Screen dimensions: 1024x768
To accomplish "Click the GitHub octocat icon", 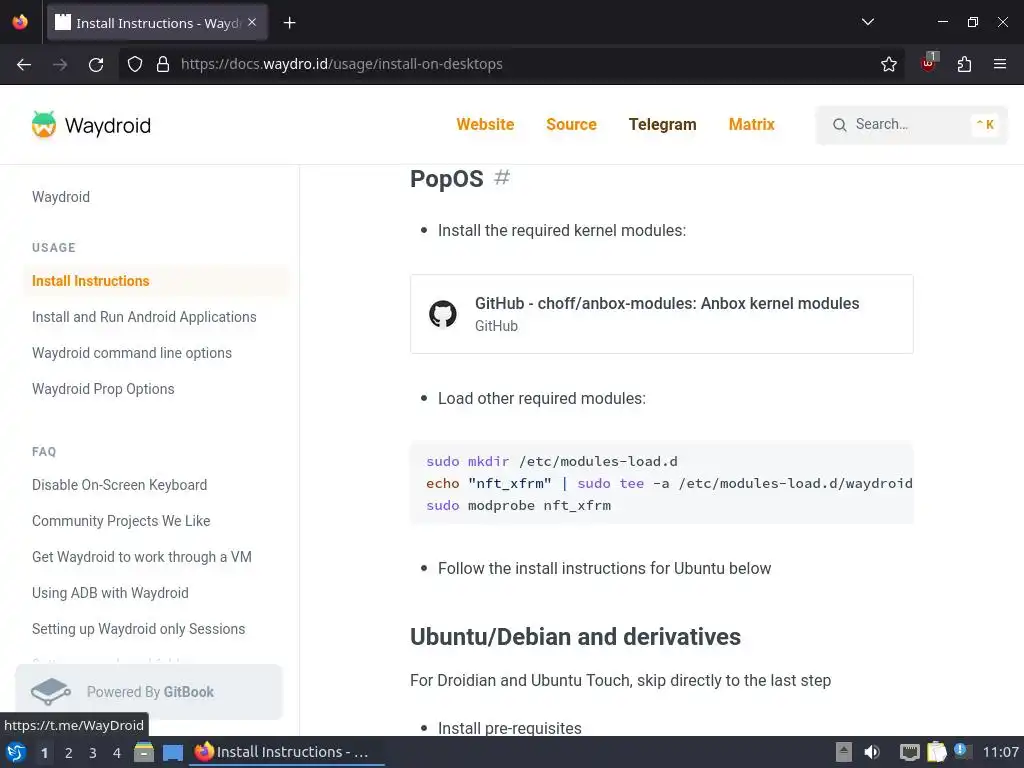I will [443, 314].
